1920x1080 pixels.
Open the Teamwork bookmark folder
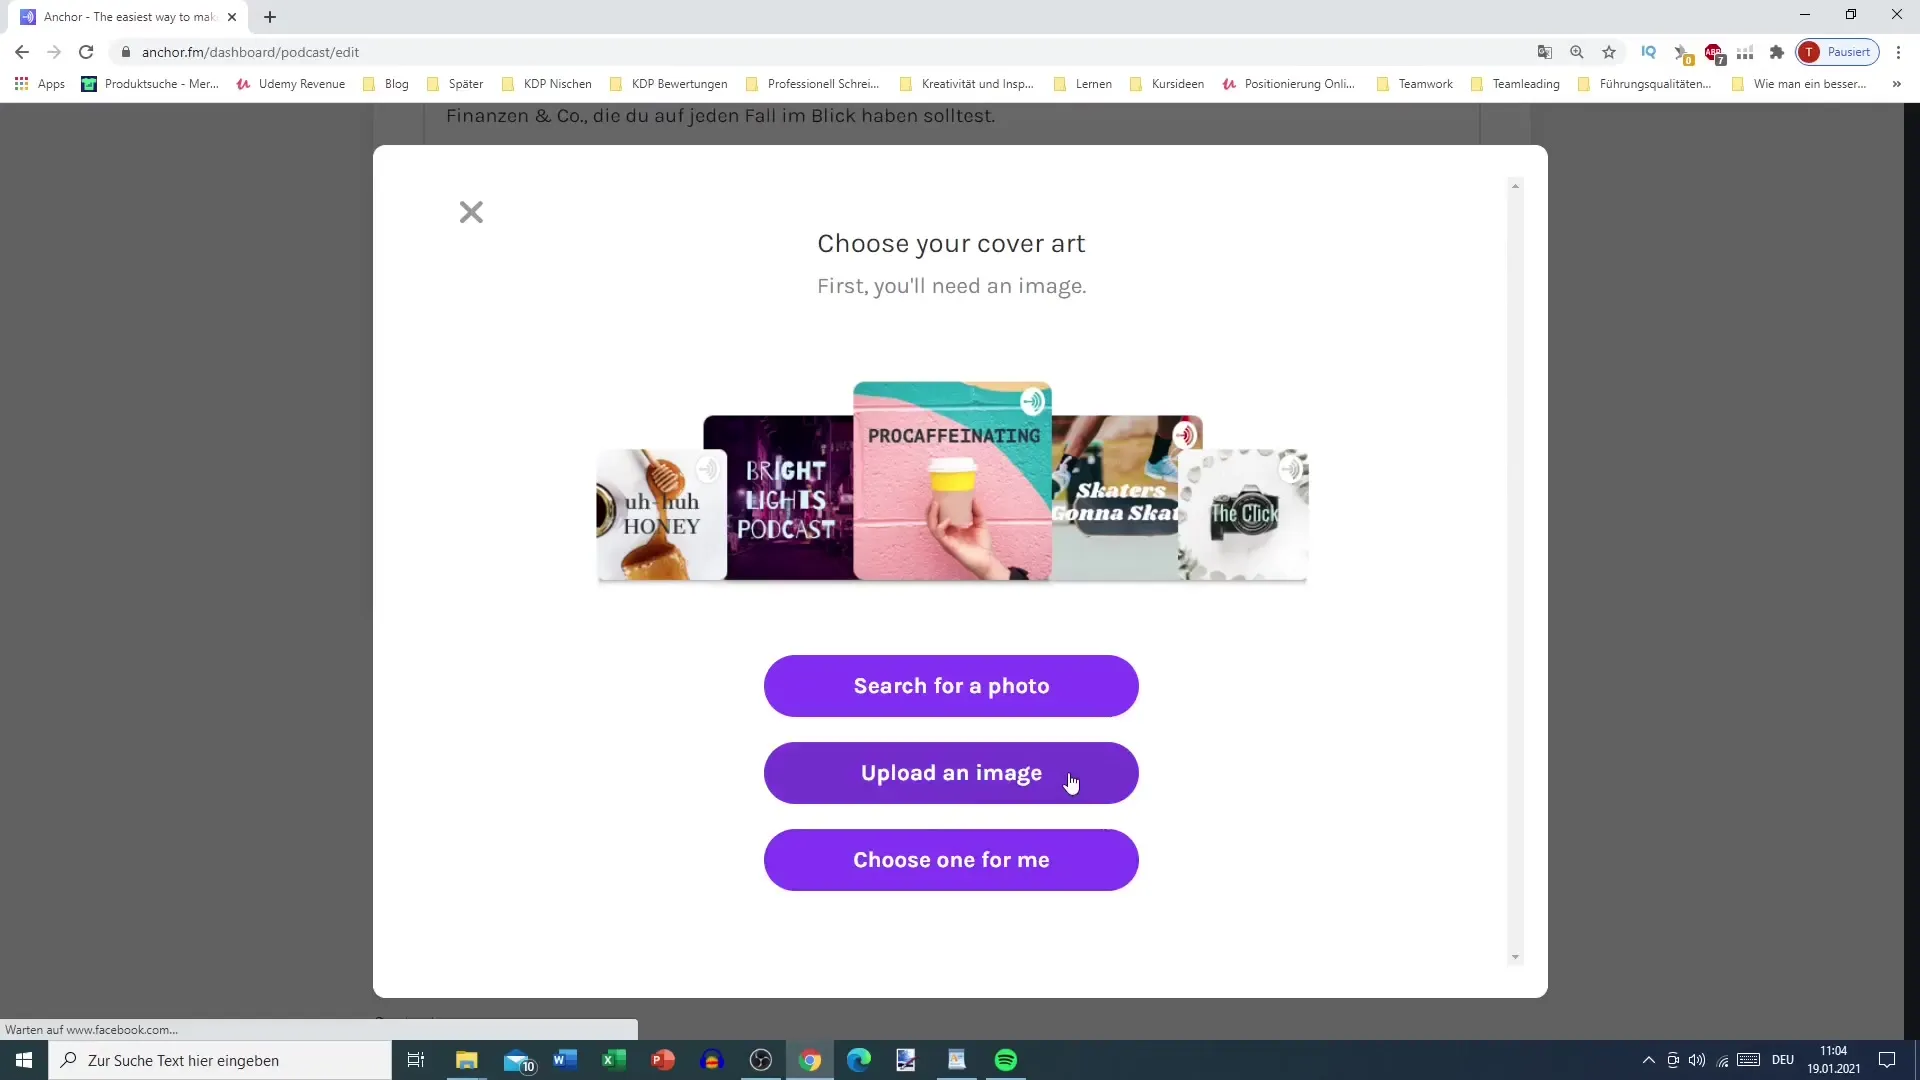click(x=1415, y=84)
